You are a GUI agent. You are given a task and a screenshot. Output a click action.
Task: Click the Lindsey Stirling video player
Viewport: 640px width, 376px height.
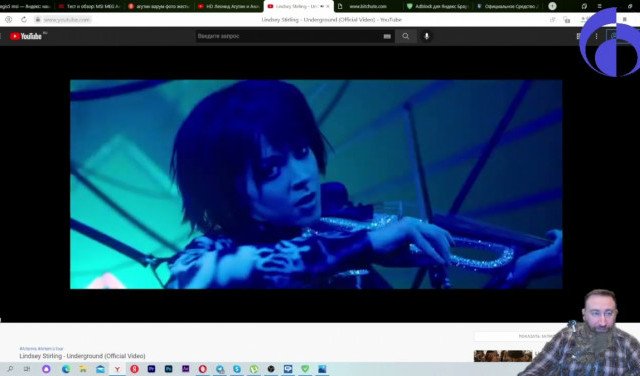(x=316, y=184)
